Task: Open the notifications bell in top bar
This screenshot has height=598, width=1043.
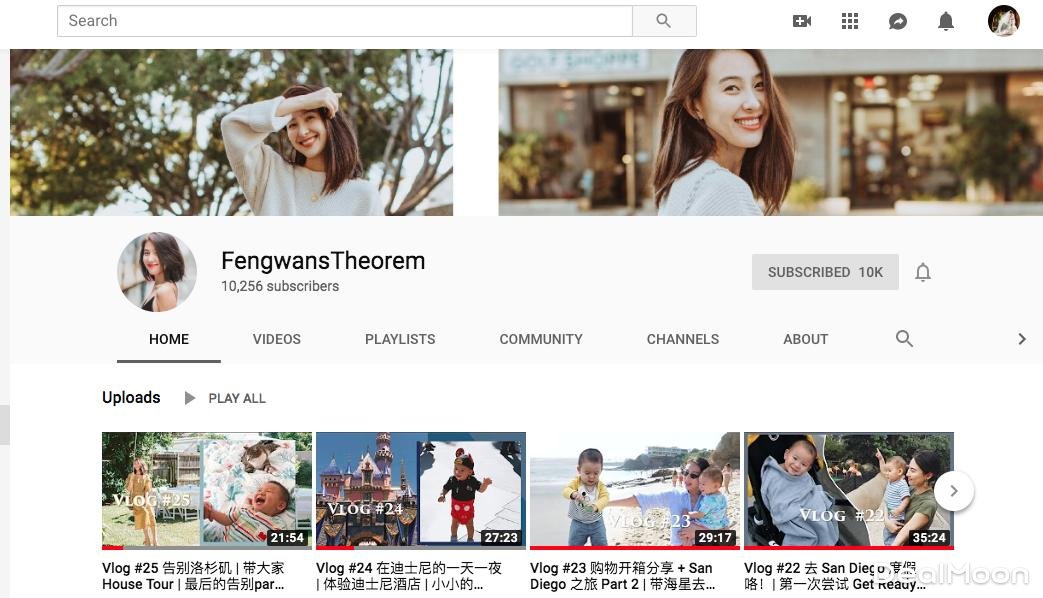Action: [946, 21]
